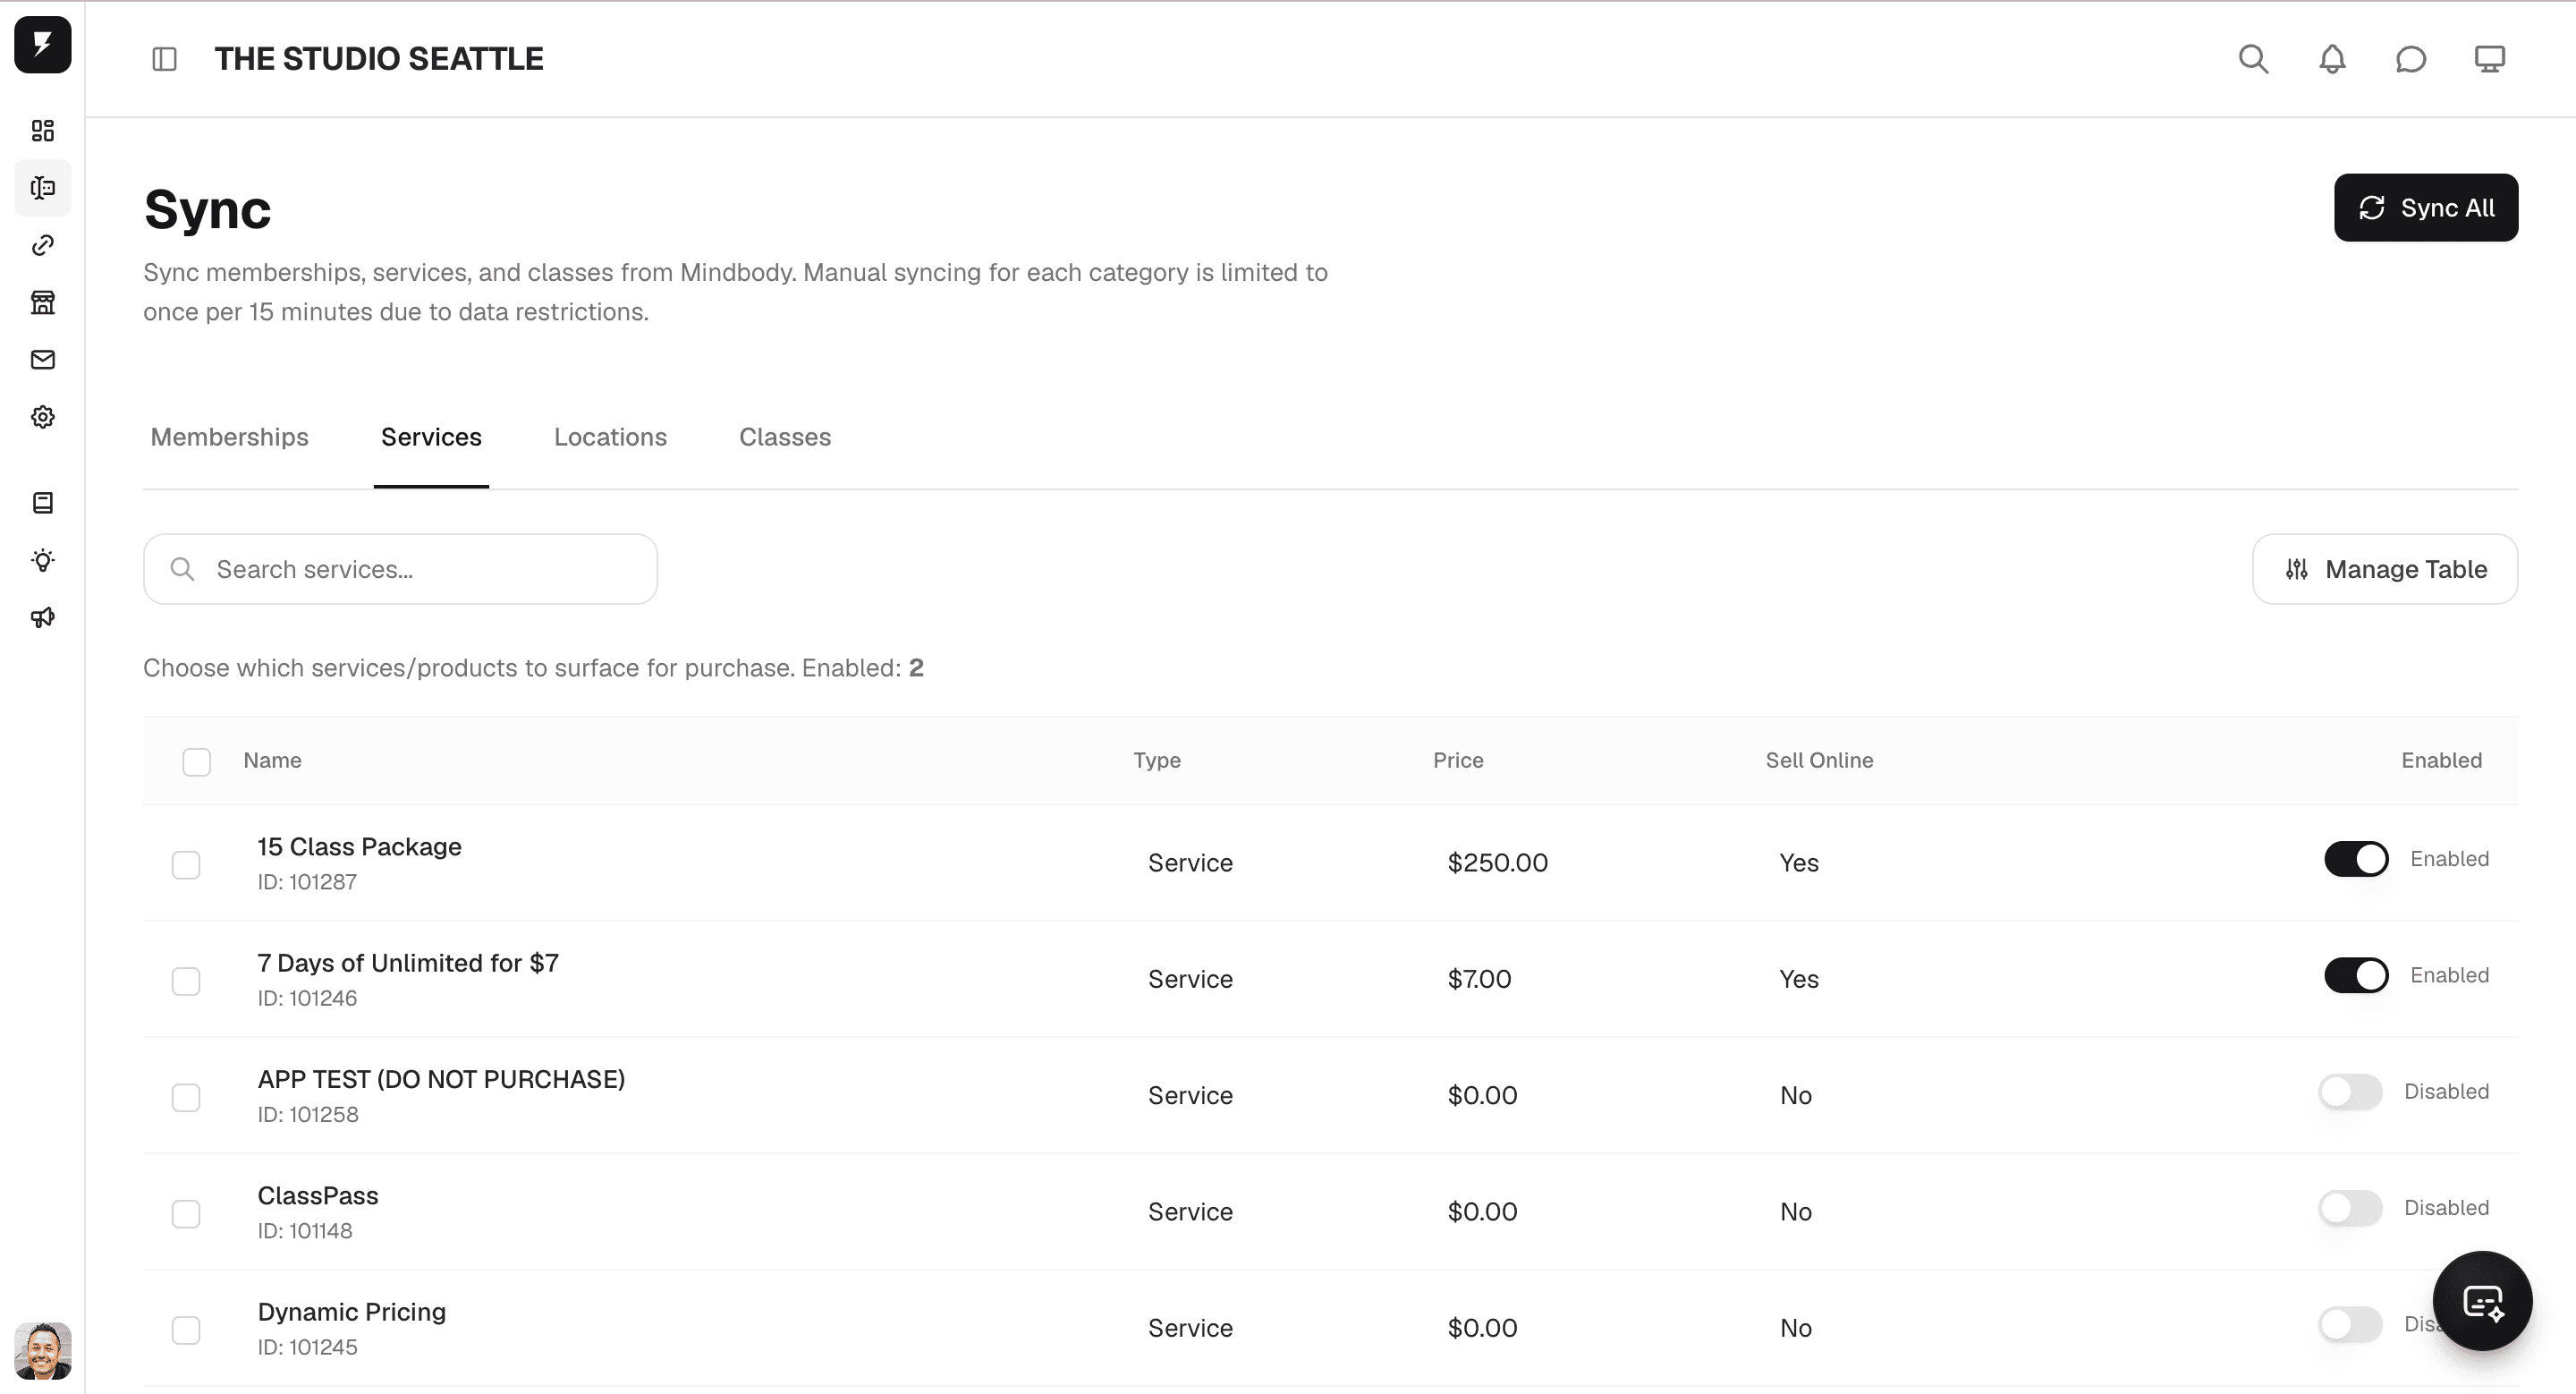Enable the ClassPass toggle
The image size is (2576, 1394).
2350,1208
